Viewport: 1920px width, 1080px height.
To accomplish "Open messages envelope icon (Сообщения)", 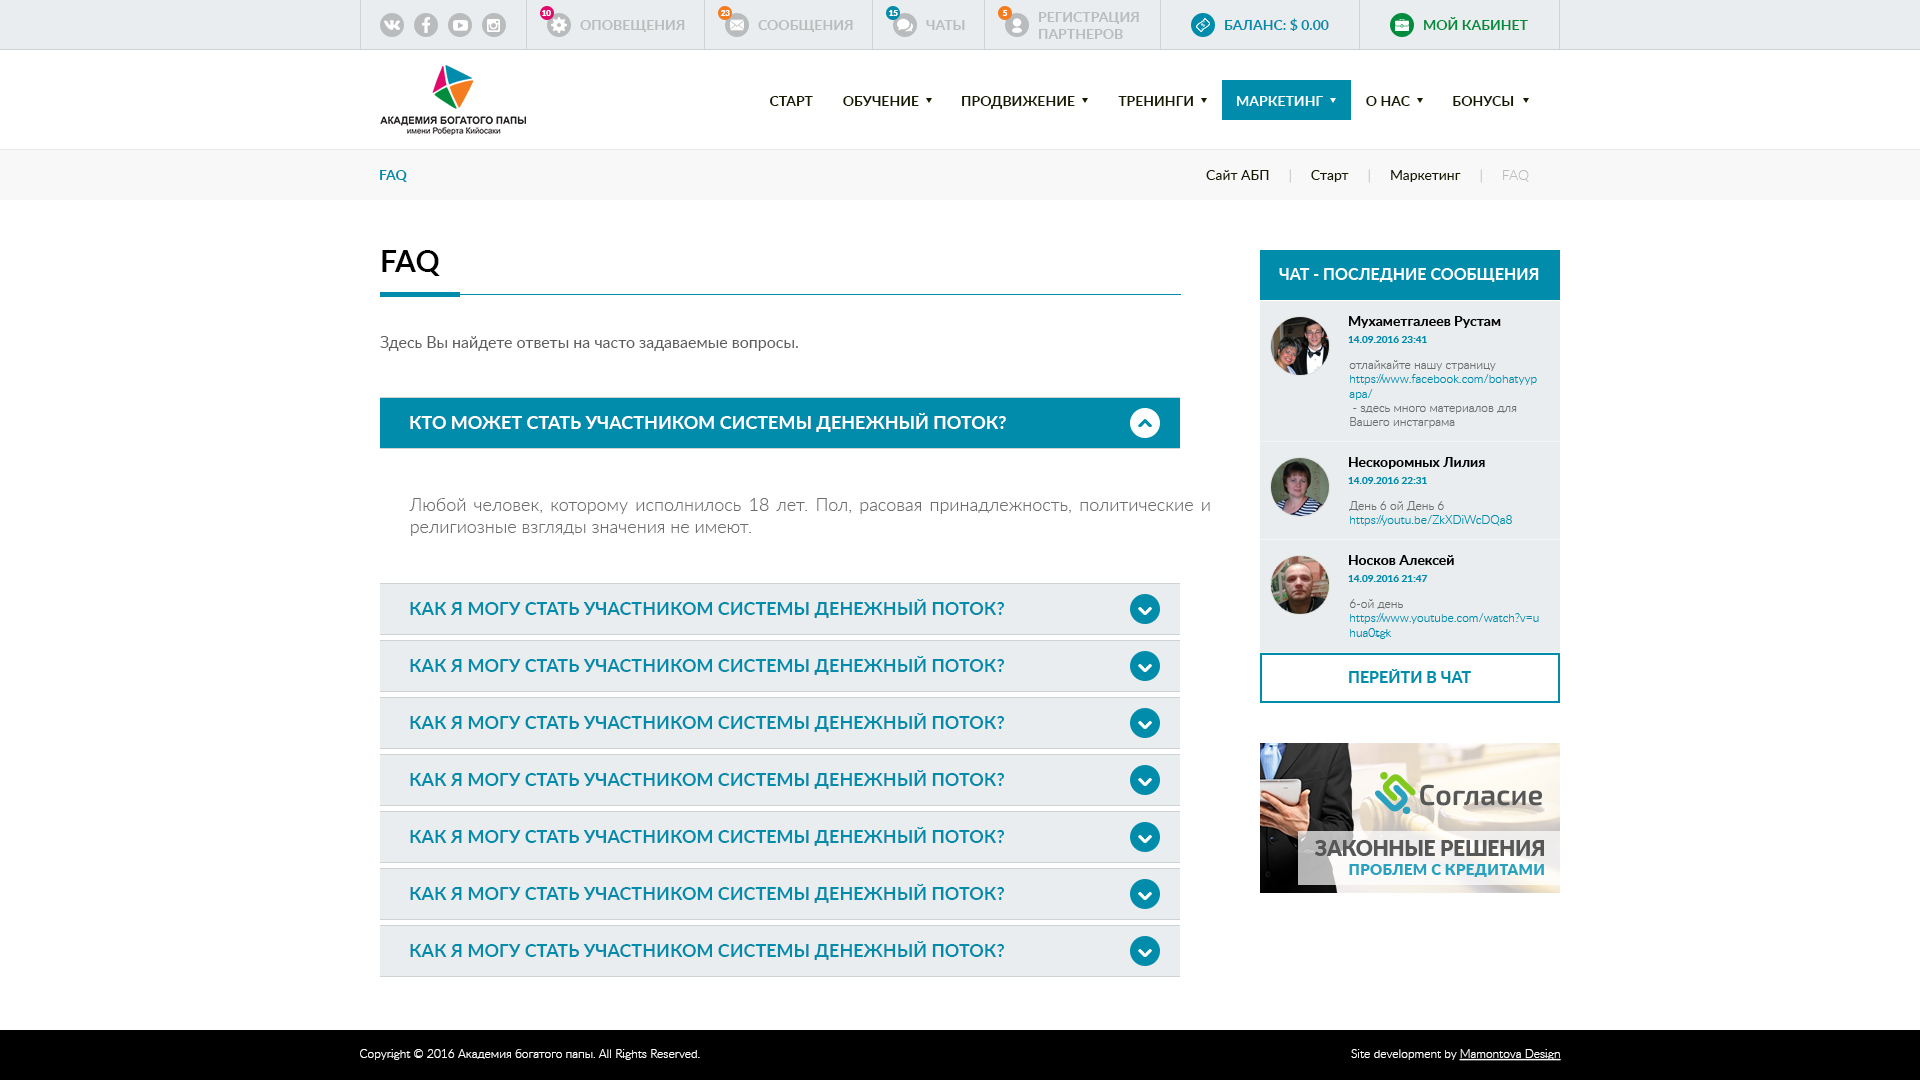I will coord(737,25).
